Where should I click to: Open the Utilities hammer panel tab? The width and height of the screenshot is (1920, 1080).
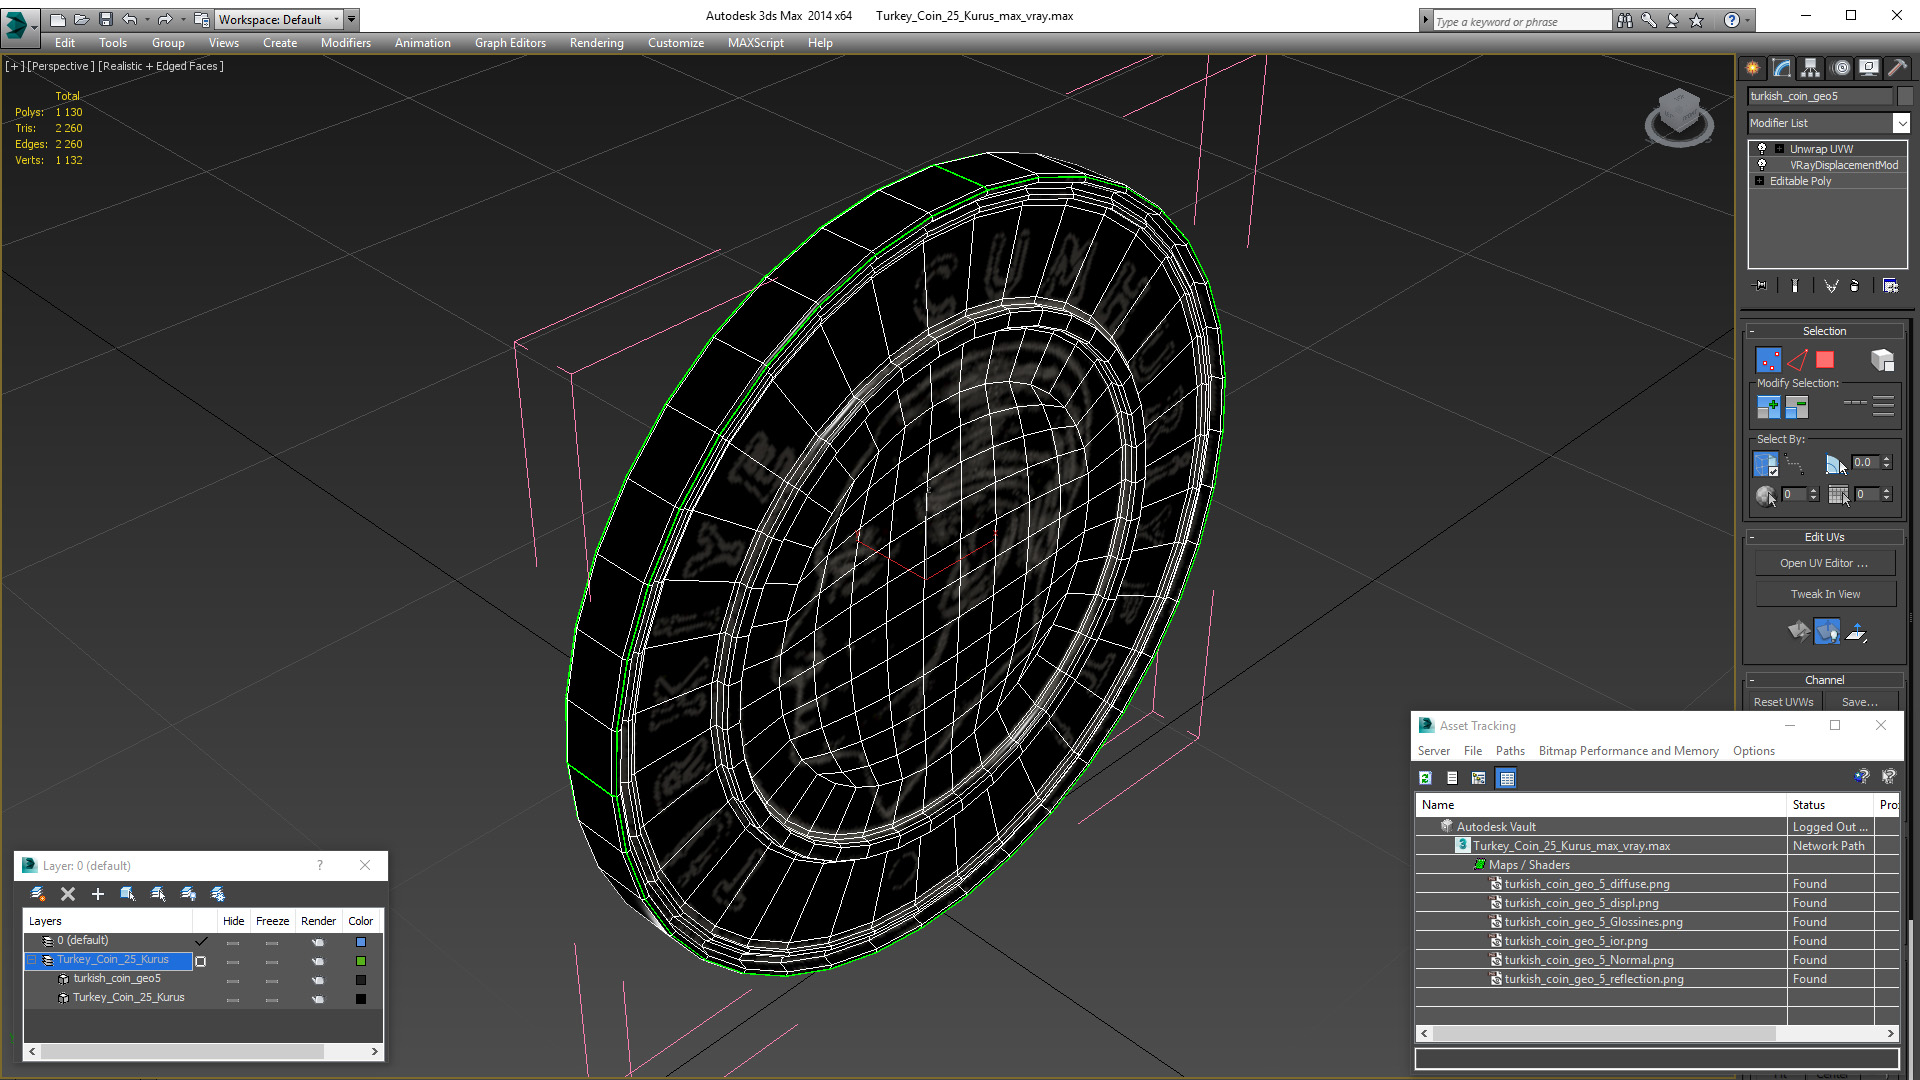pos(1896,68)
